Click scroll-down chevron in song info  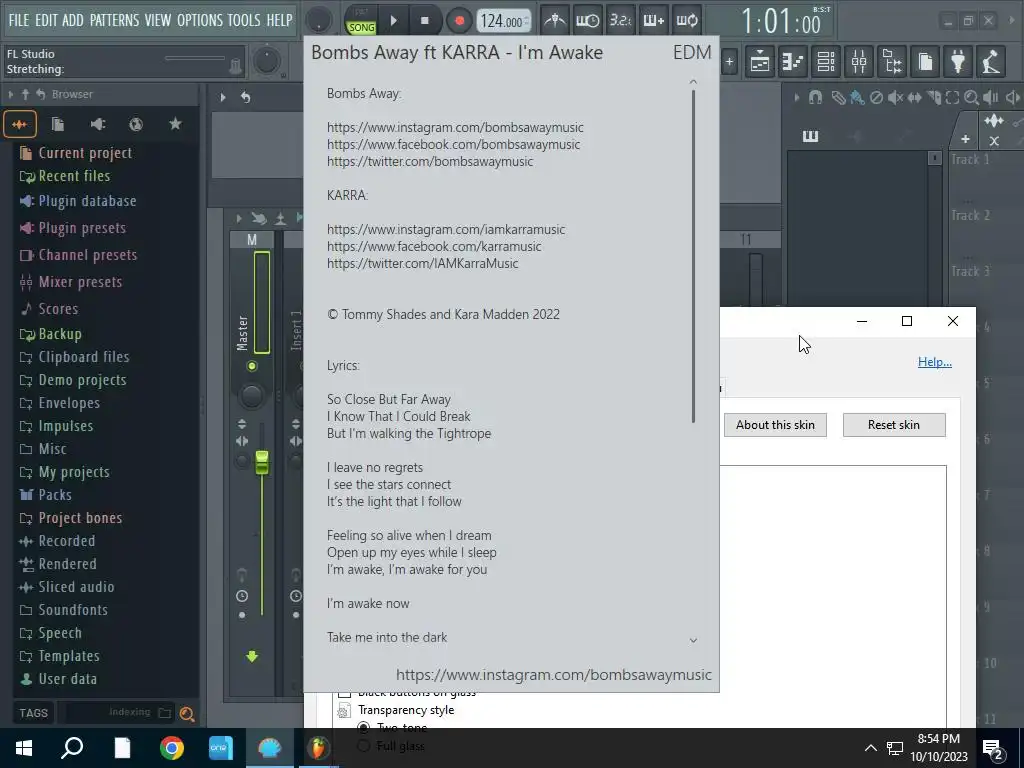693,640
